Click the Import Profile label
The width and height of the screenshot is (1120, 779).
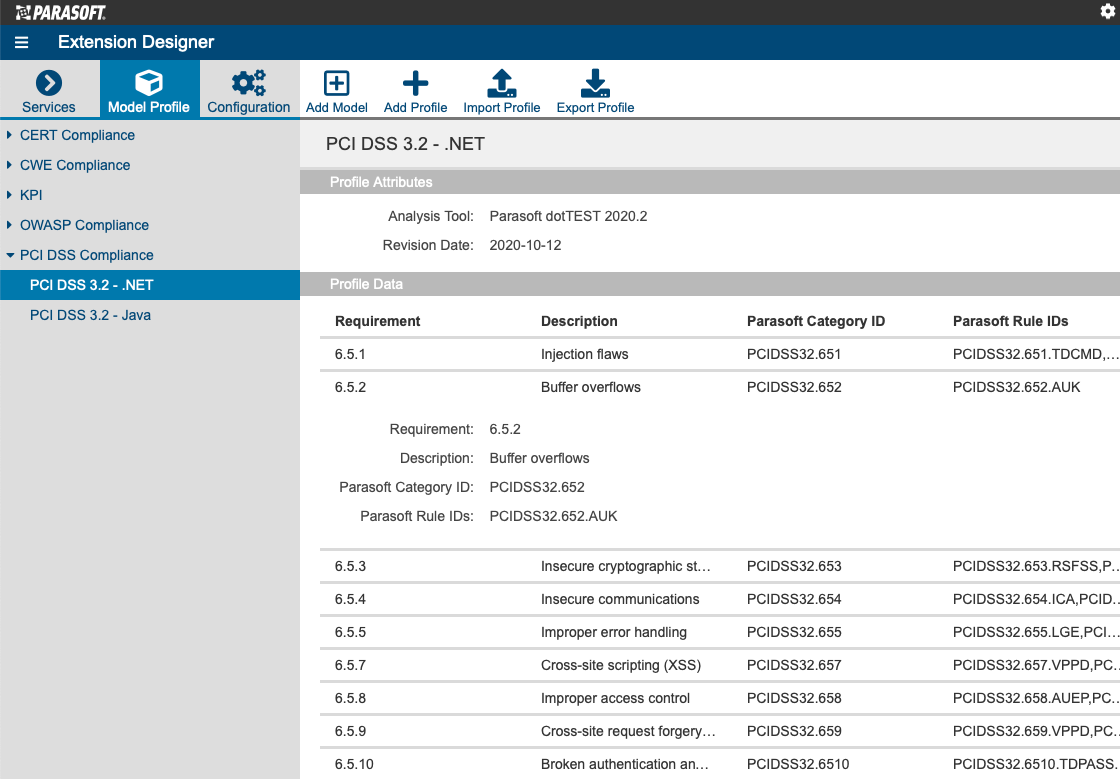point(501,107)
